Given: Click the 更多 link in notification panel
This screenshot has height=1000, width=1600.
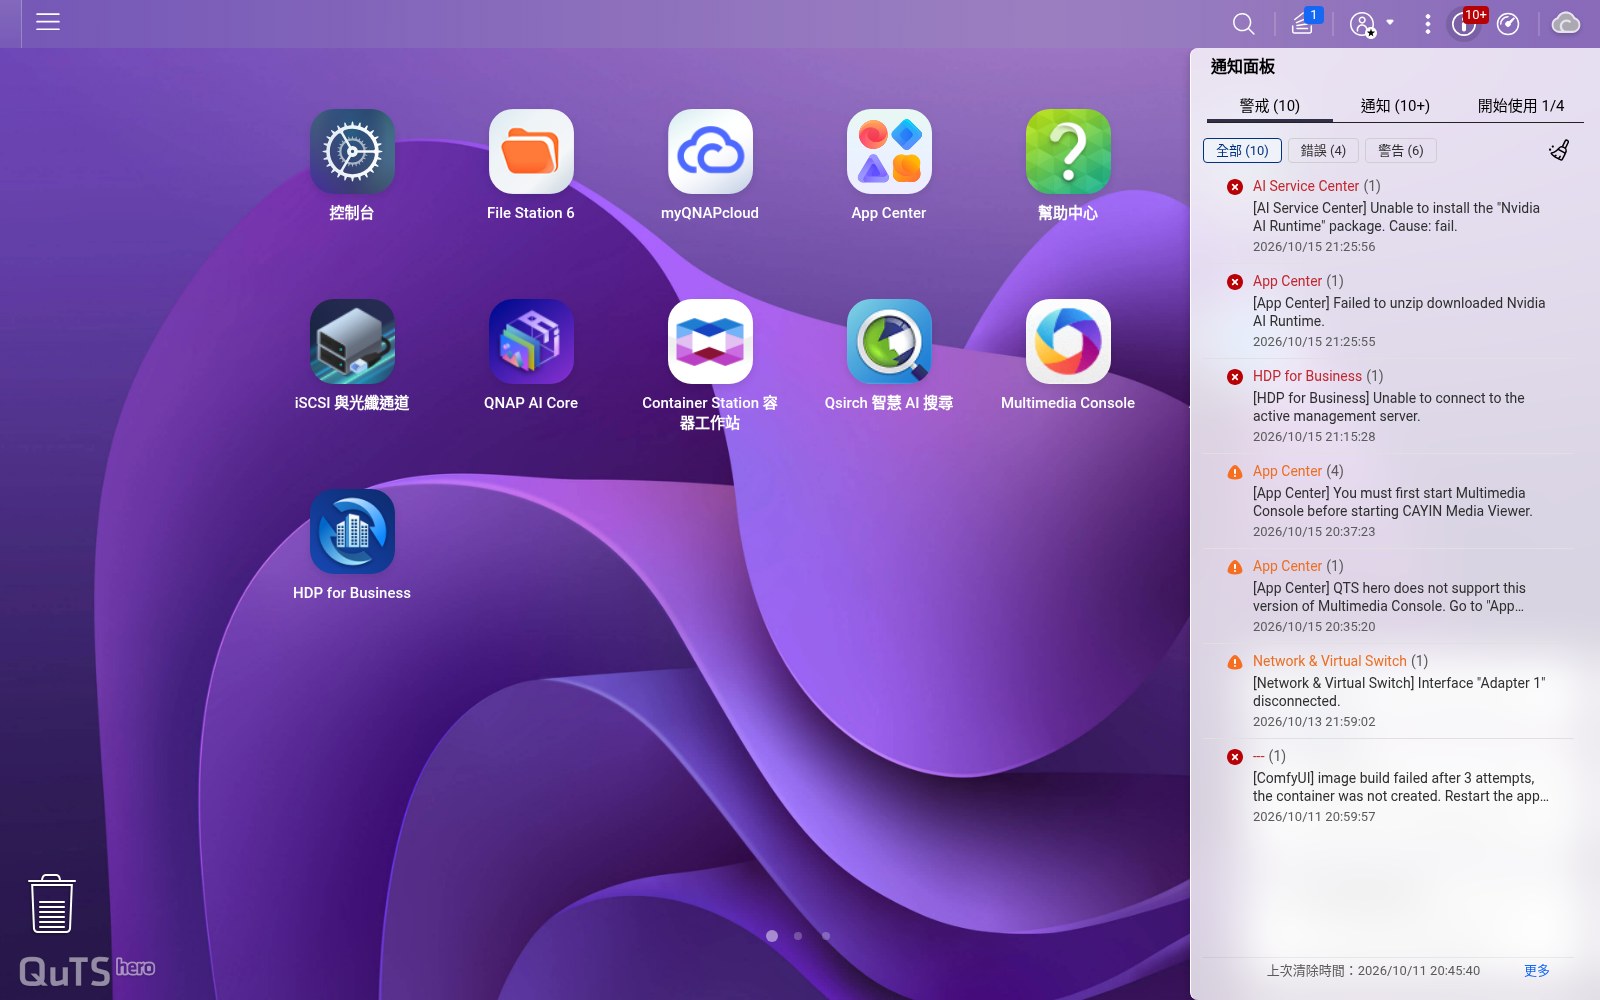Looking at the screenshot, I should [1537, 971].
